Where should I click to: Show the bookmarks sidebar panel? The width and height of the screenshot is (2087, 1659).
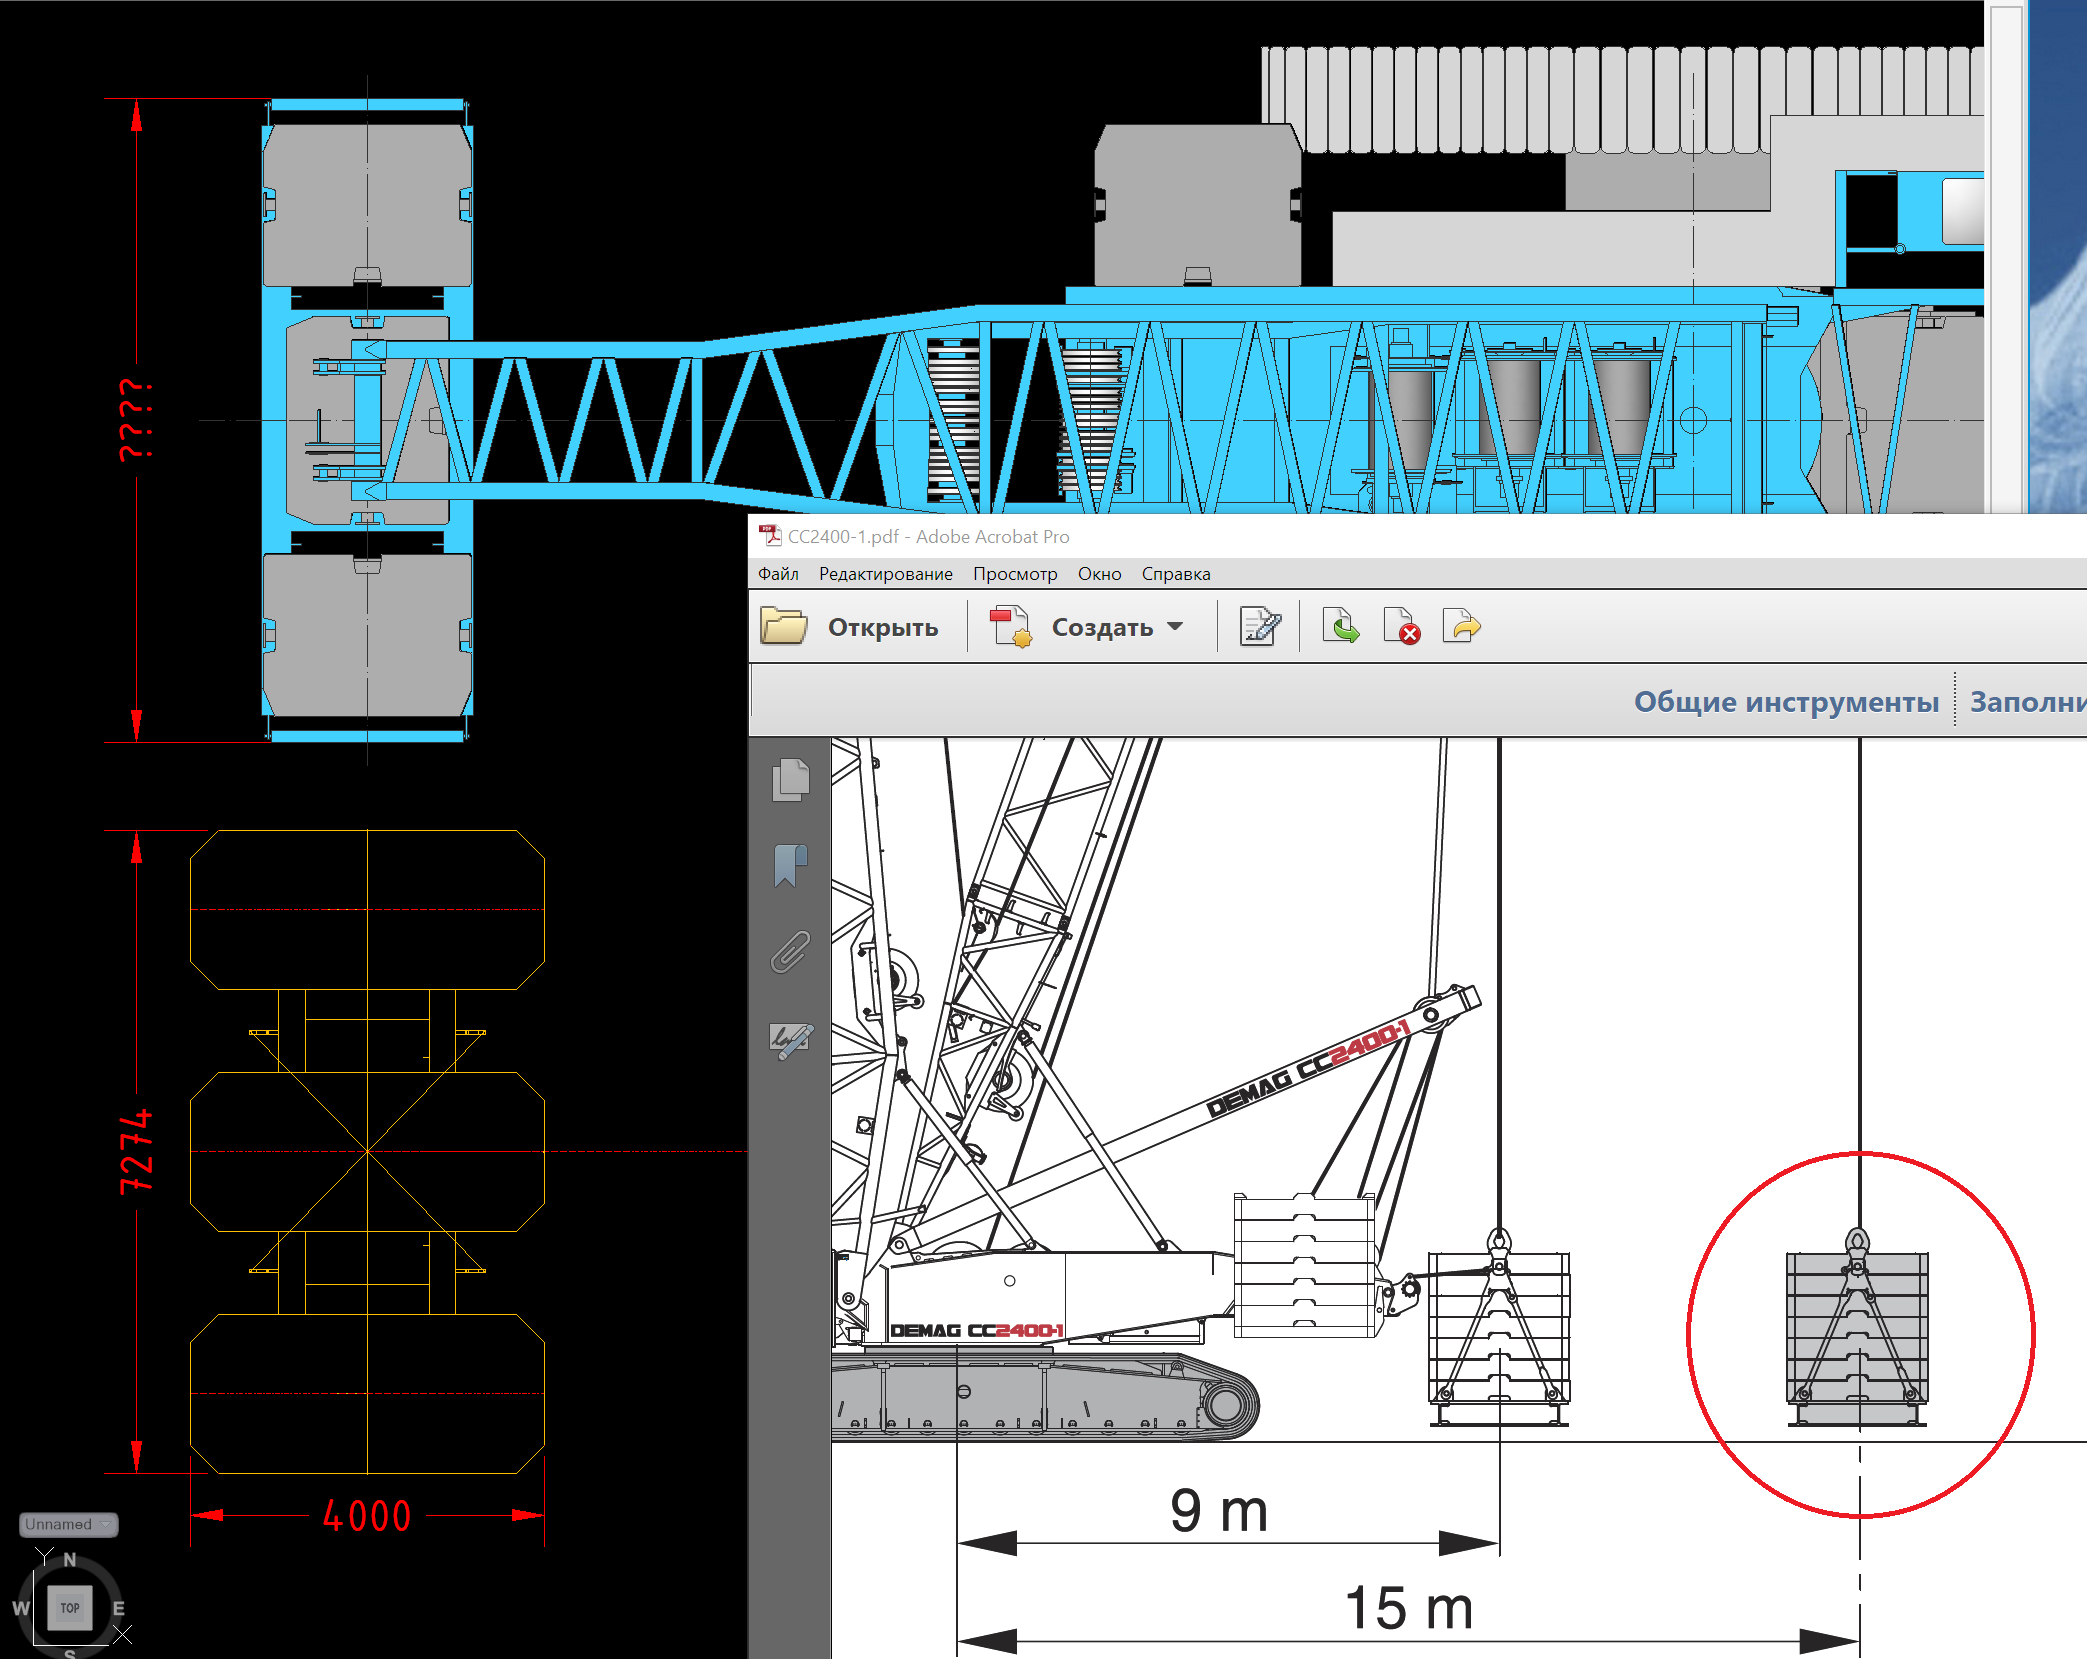click(x=790, y=865)
